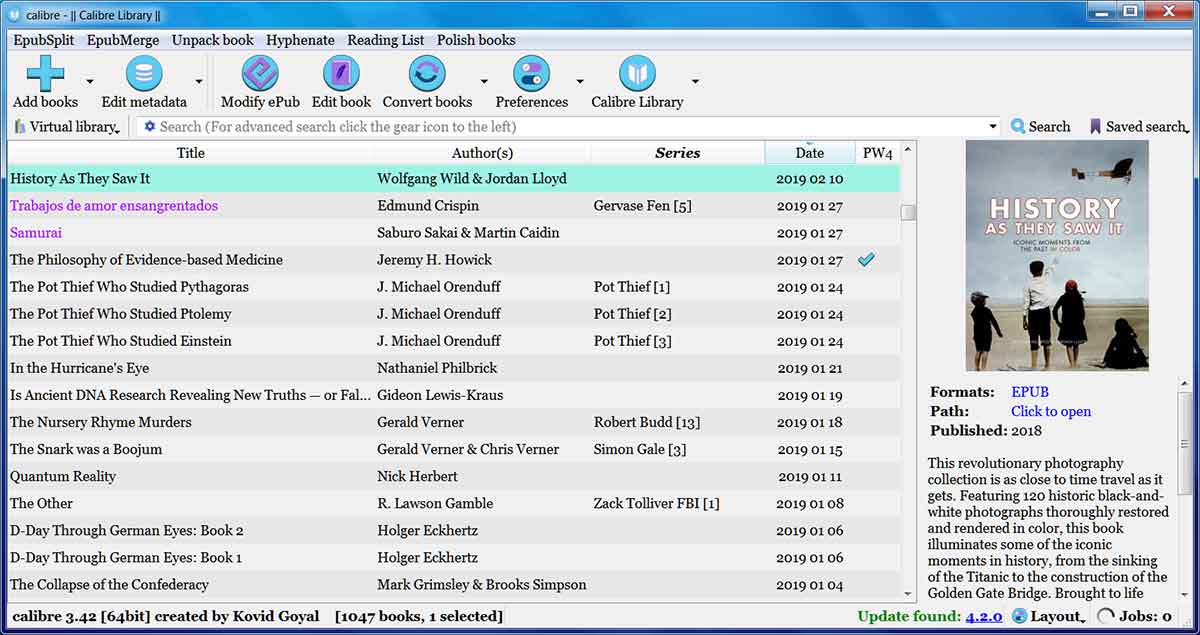Select 'D-Day Through German Eyes: Book 1'
Screen dimensions: 1200x635
(x=126, y=557)
